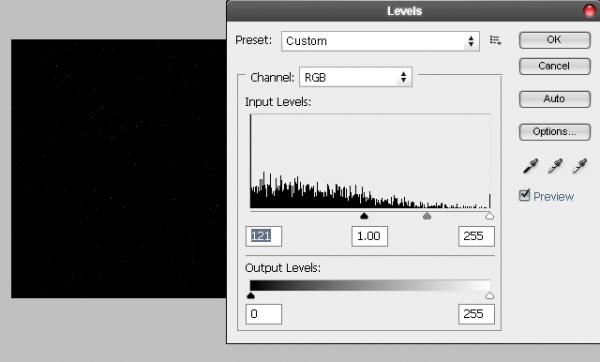Image resolution: width=600 pixels, height=362 pixels.
Task: Click the histogram display area
Action: pyautogui.click(x=370, y=161)
